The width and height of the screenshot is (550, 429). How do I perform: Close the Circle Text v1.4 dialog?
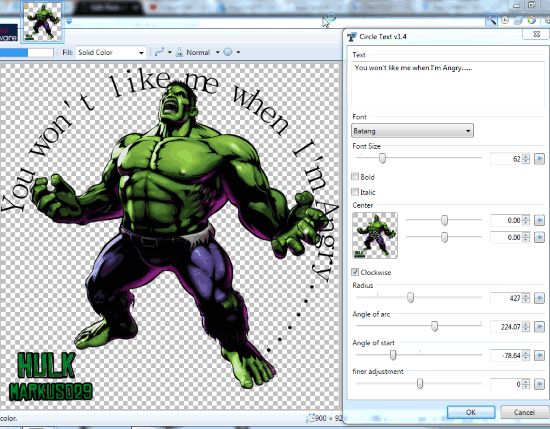(x=536, y=34)
